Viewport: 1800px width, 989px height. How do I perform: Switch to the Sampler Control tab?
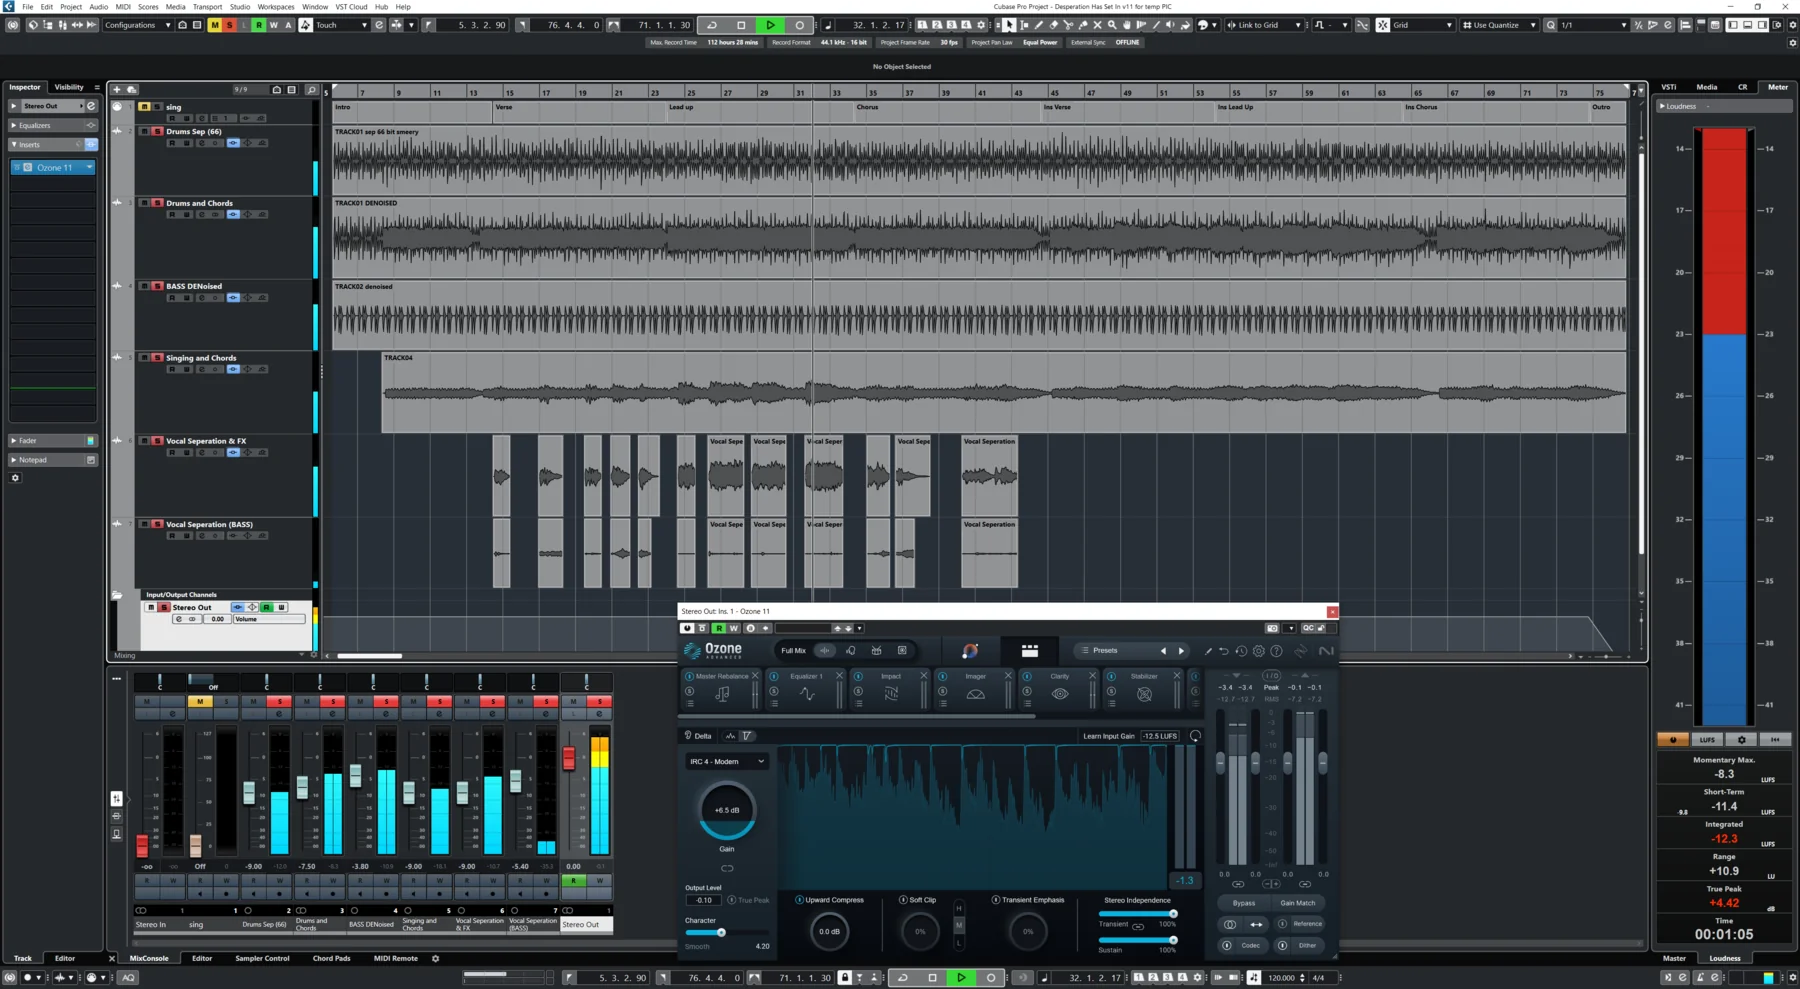262,958
